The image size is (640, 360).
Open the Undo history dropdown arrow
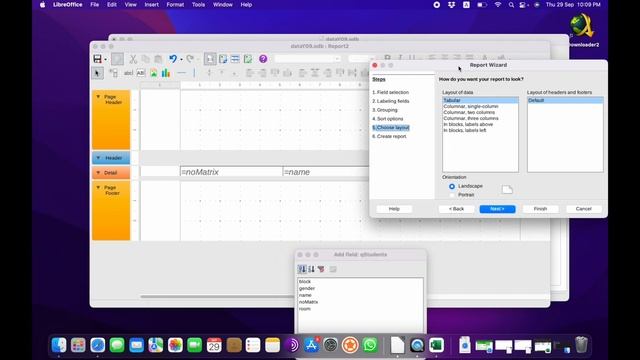[181, 59]
